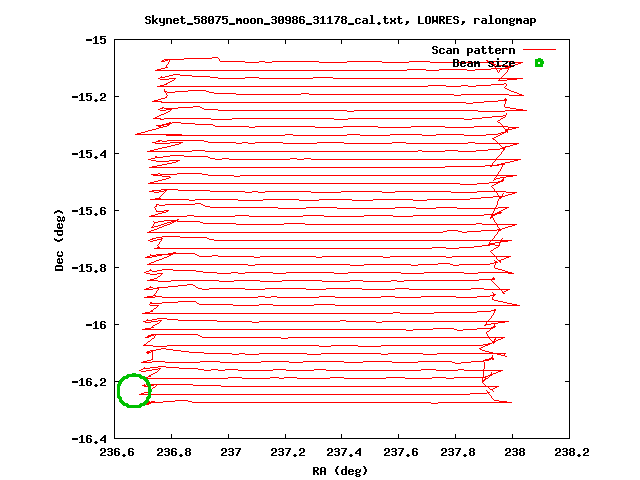Click the 'Dec (deg)' axis label

point(59,240)
